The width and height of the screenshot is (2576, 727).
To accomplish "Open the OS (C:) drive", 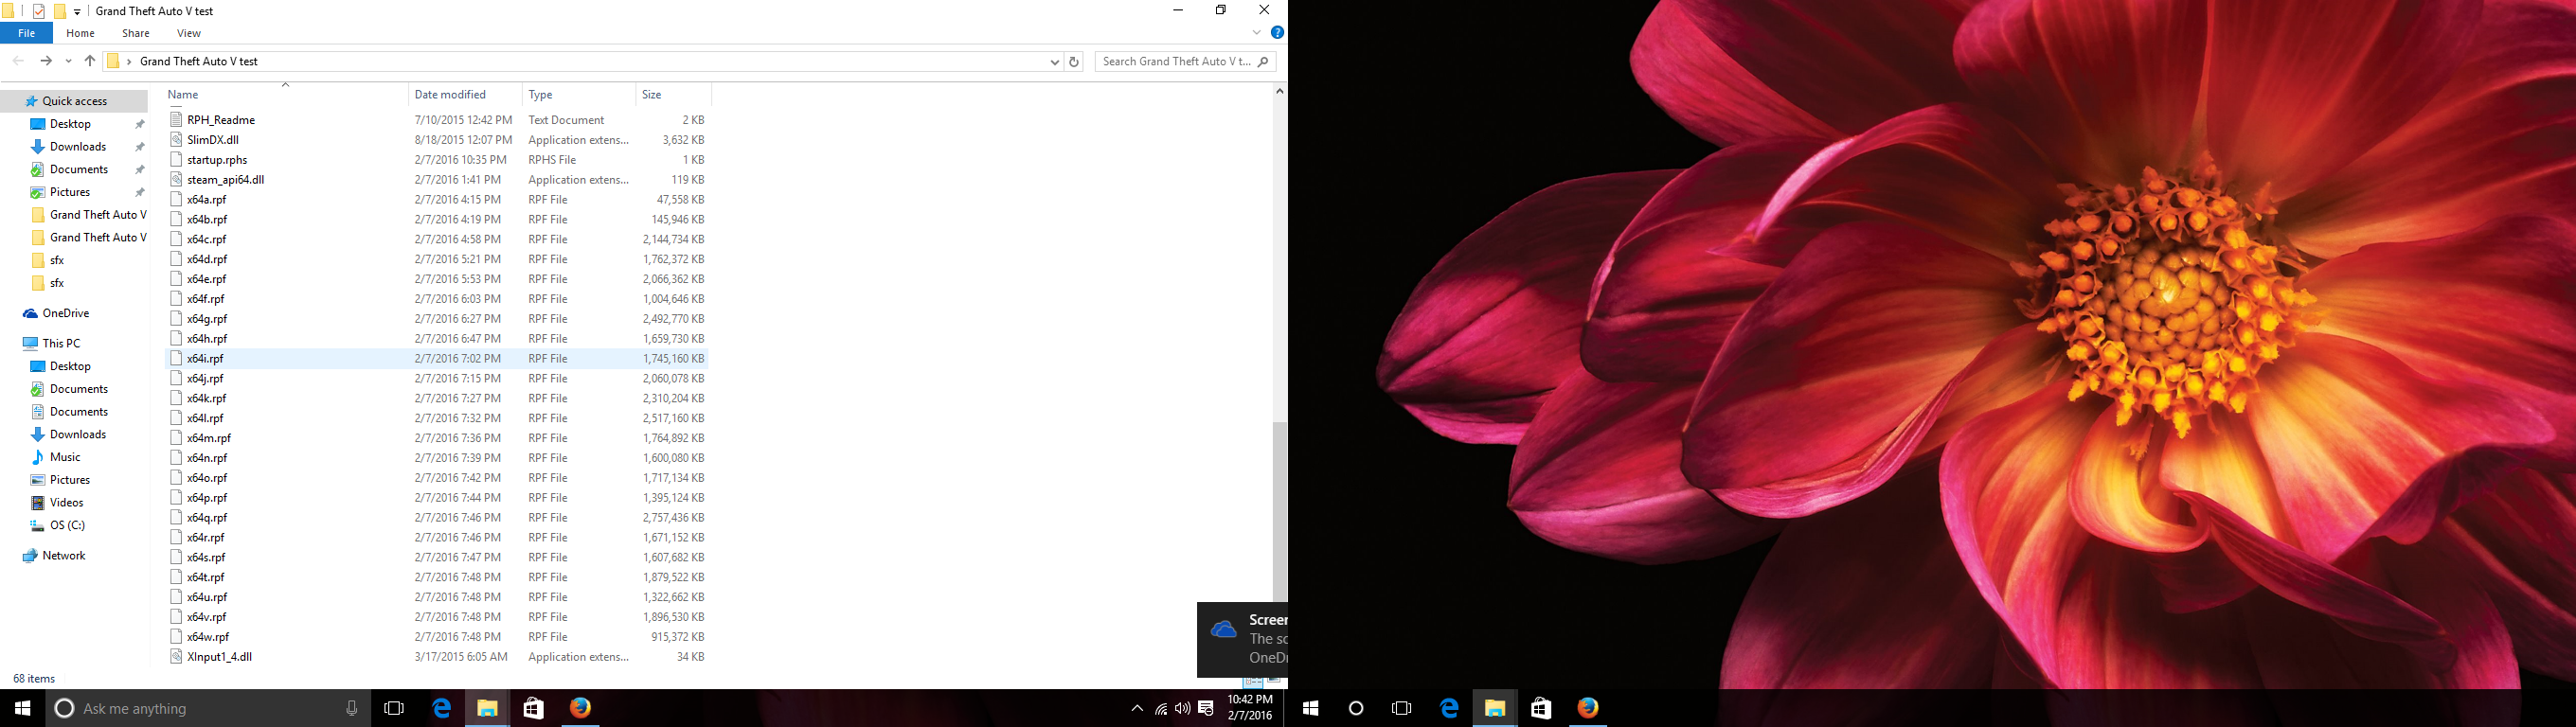I will [67, 525].
